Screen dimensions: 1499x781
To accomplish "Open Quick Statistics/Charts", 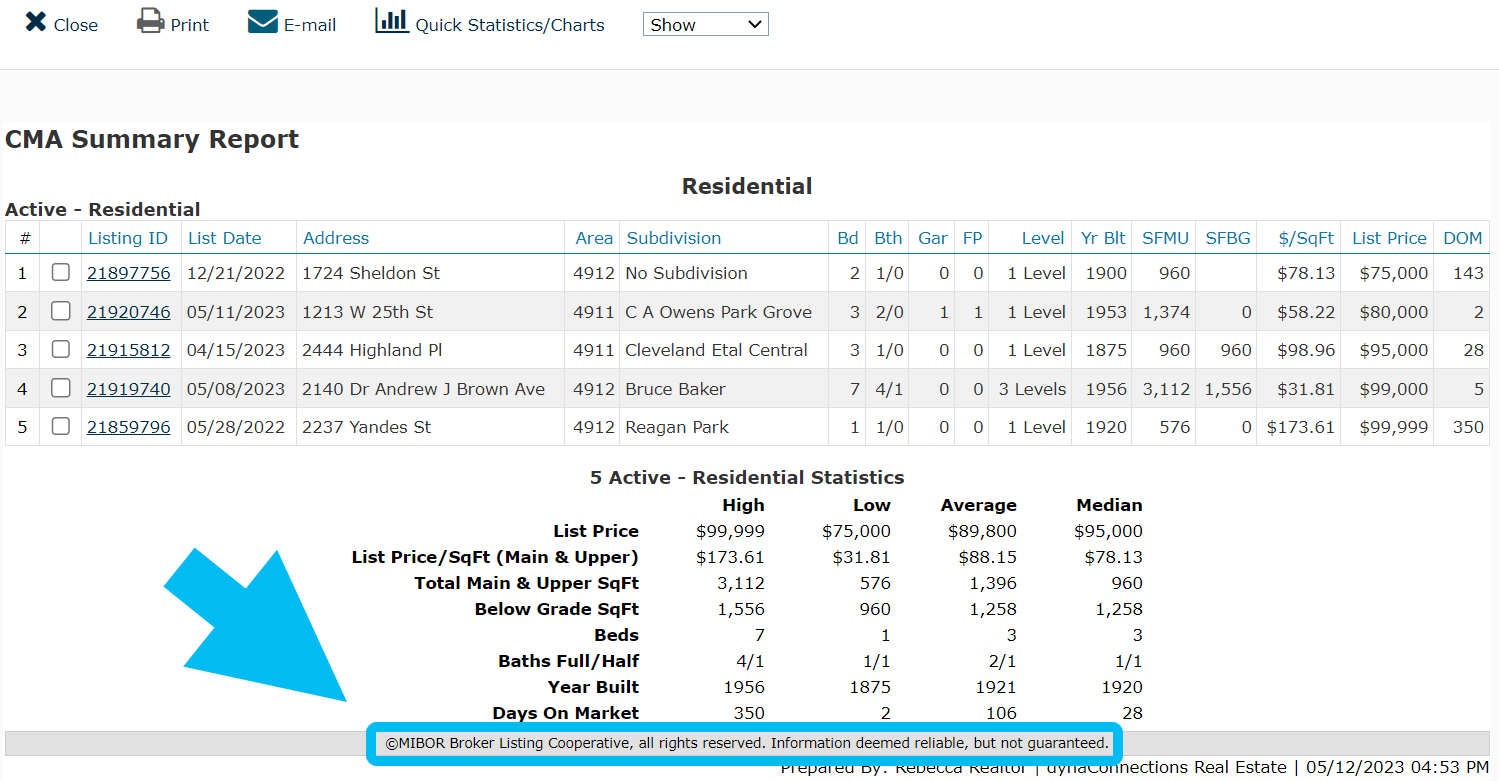I will pos(510,25).
